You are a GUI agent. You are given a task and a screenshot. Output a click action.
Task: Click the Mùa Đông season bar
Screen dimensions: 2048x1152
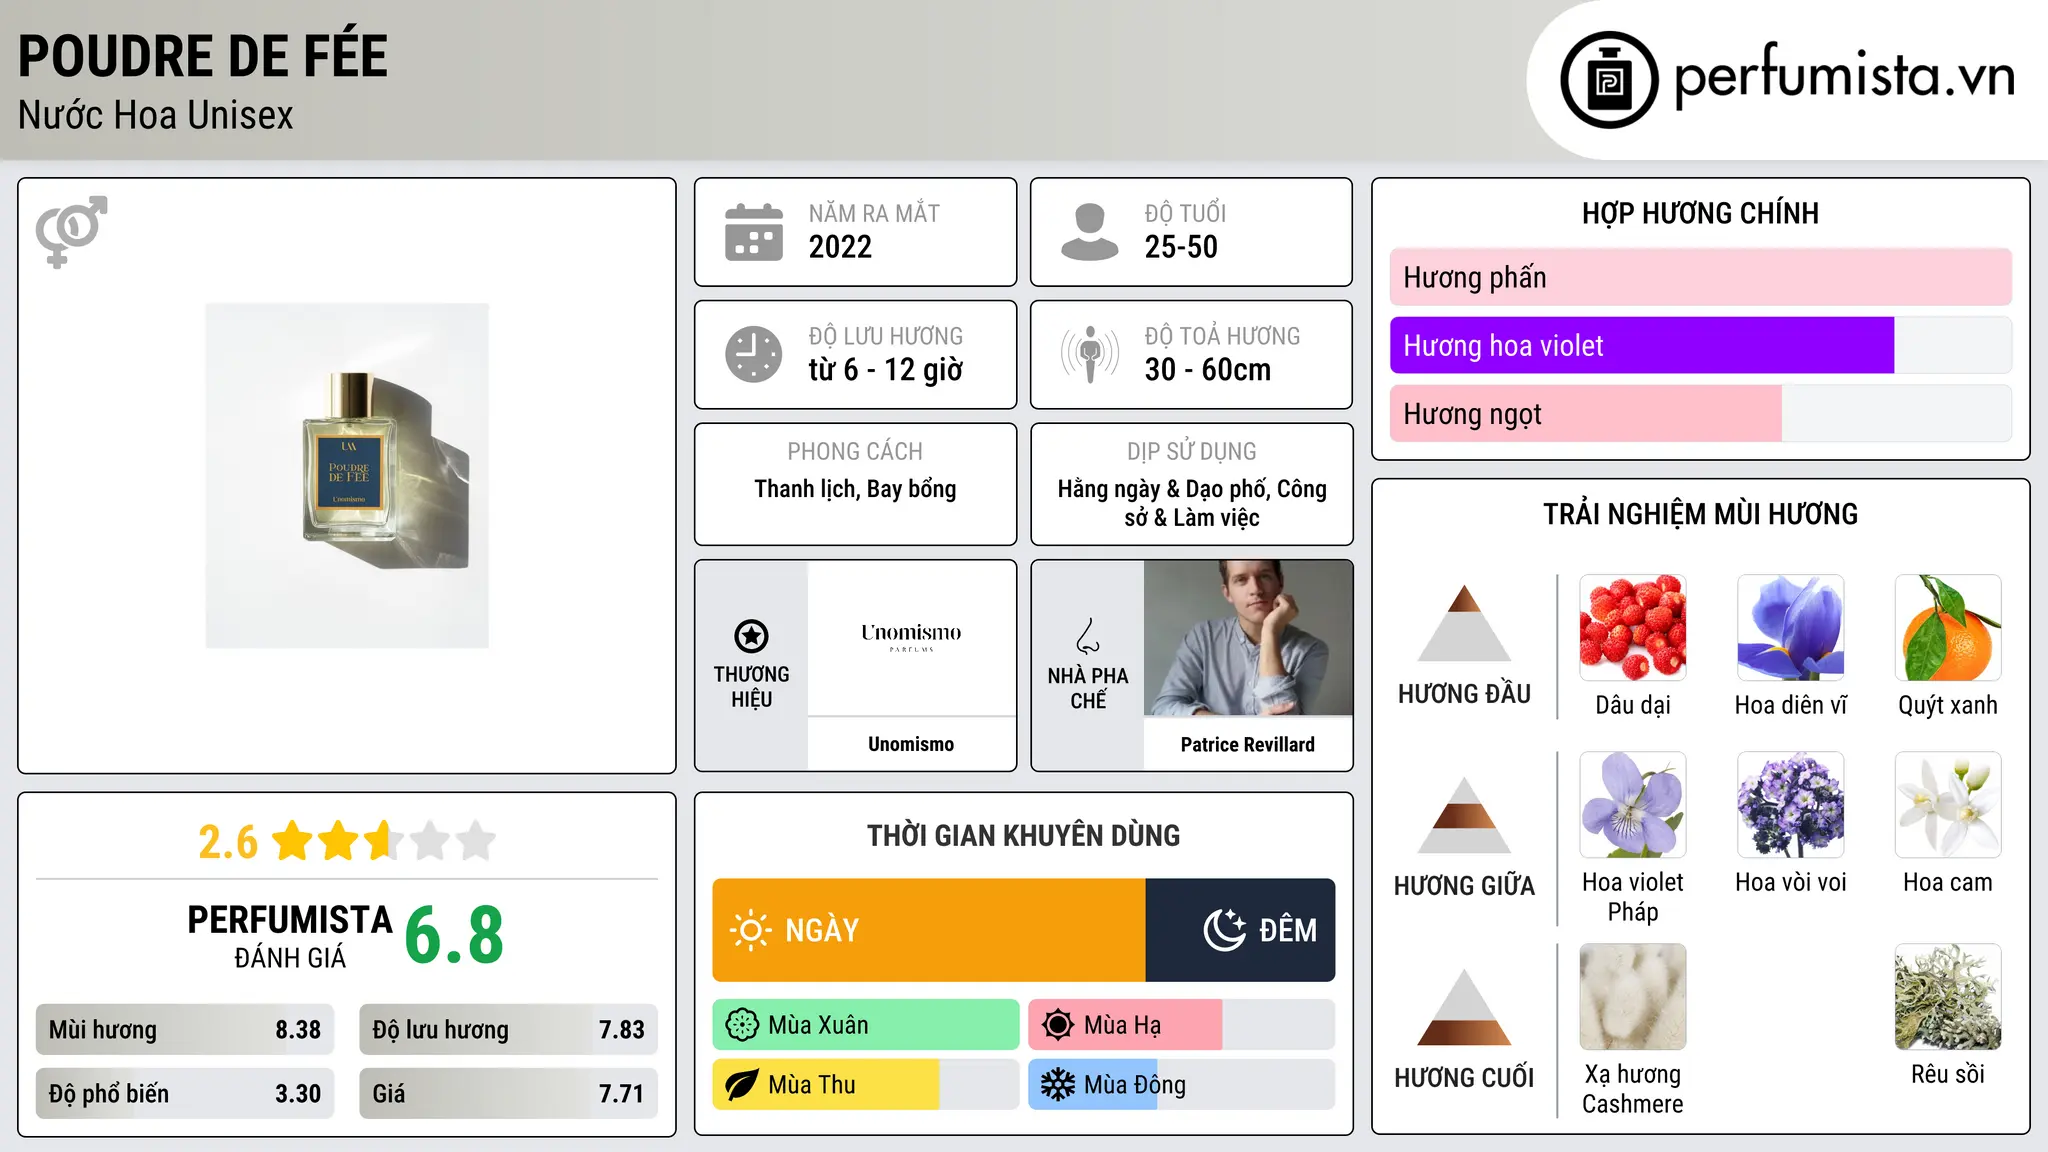tap(1182, 1085)
